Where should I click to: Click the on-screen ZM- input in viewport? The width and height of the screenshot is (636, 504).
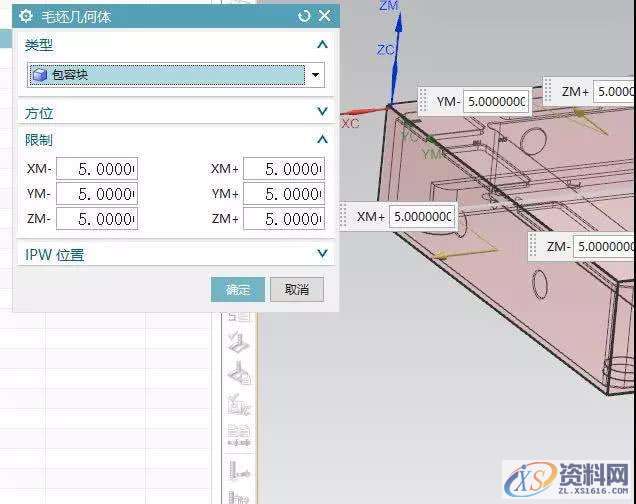[x=604, y=246]
